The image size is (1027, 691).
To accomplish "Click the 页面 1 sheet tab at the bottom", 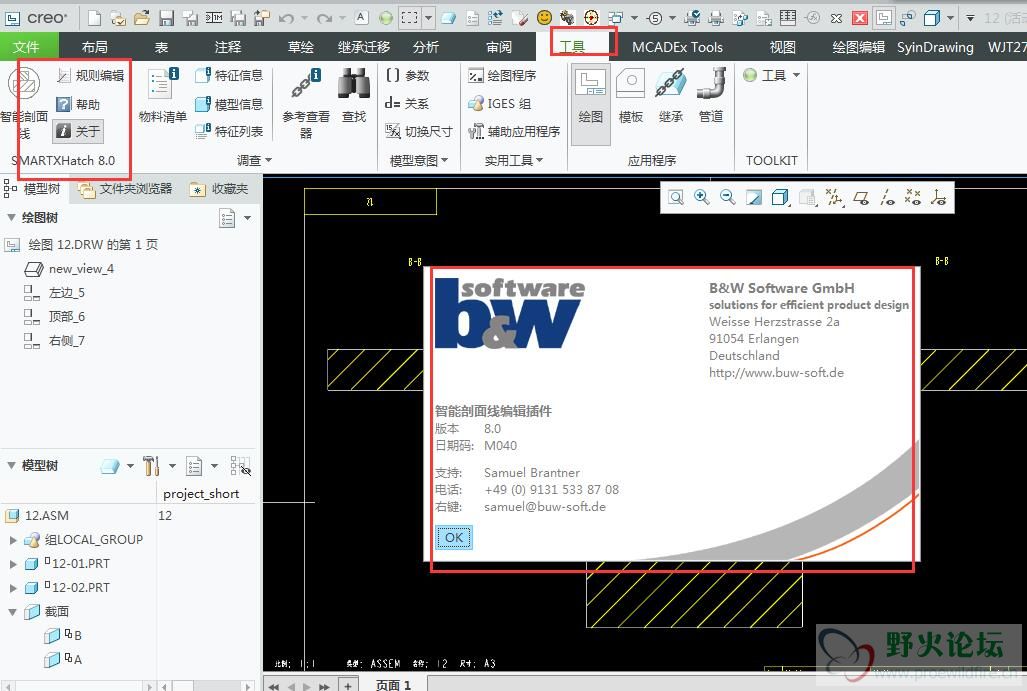I will point(393,684).
